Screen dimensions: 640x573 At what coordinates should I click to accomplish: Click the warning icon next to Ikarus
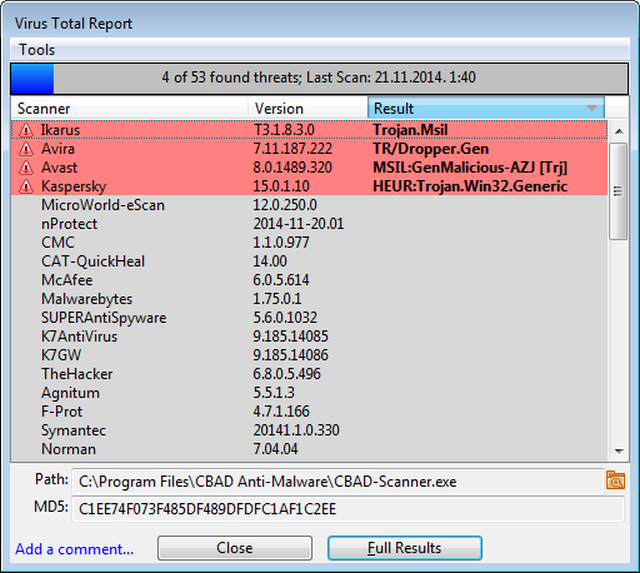click(x=26, y=130)
